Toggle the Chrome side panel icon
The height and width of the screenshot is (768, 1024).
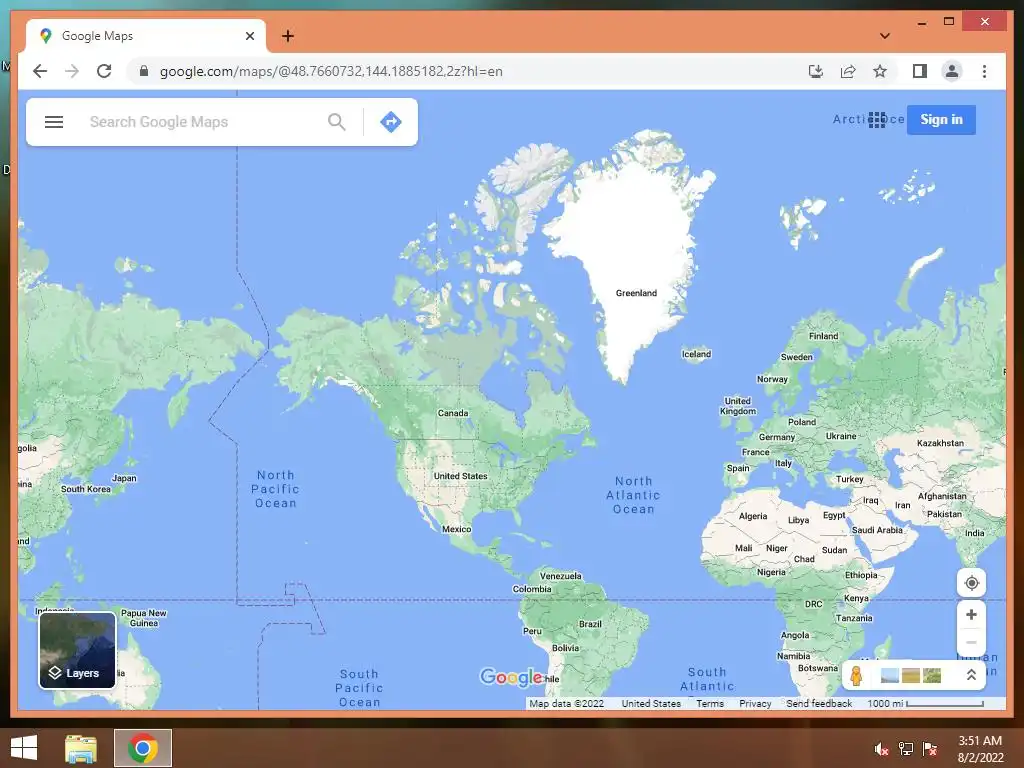920,71
